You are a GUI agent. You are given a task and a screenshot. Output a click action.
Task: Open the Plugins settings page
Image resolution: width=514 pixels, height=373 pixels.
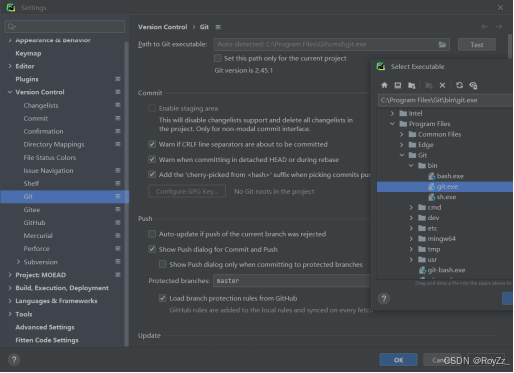point(27,79)
